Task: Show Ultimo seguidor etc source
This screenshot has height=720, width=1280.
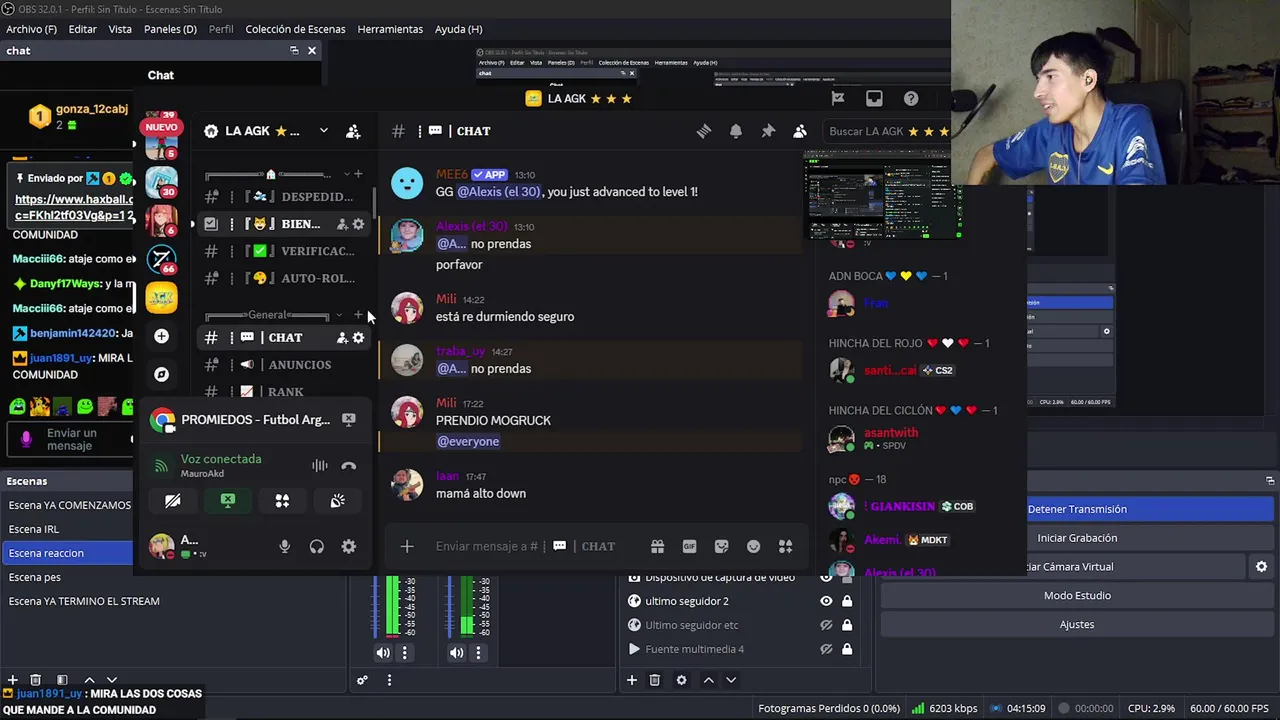Action: point(826,625)
